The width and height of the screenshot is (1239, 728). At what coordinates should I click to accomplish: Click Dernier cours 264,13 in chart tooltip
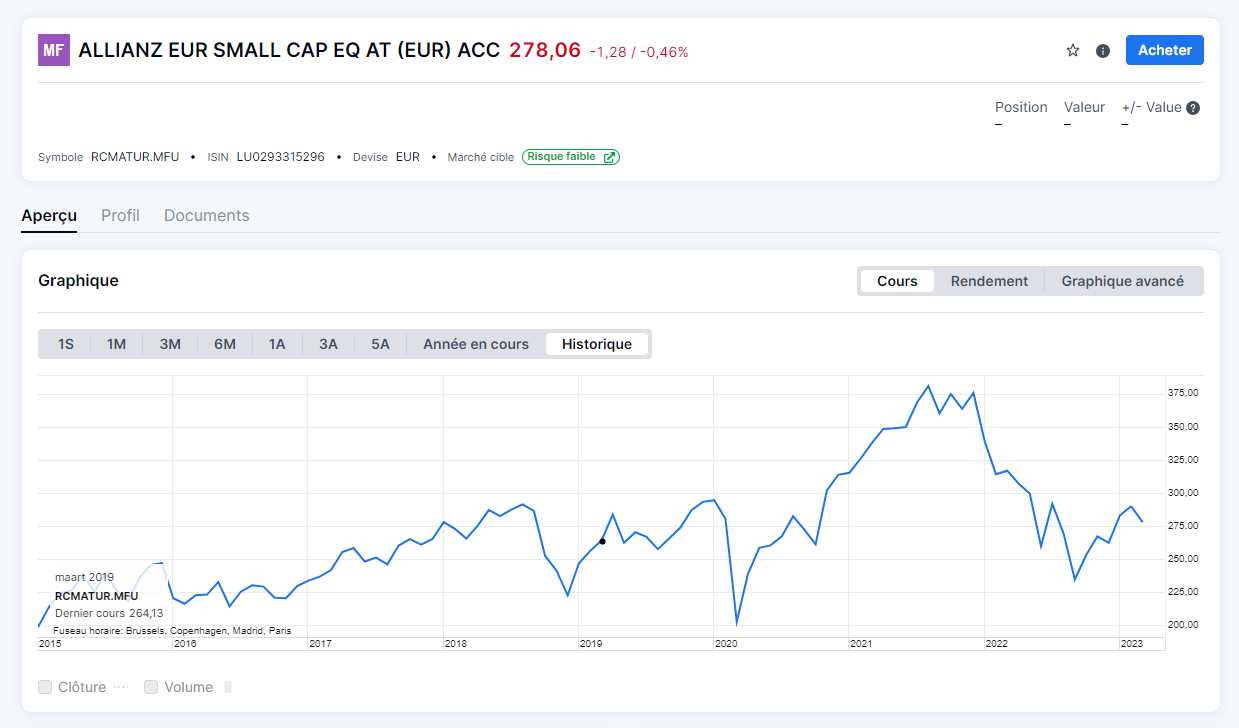110,613
